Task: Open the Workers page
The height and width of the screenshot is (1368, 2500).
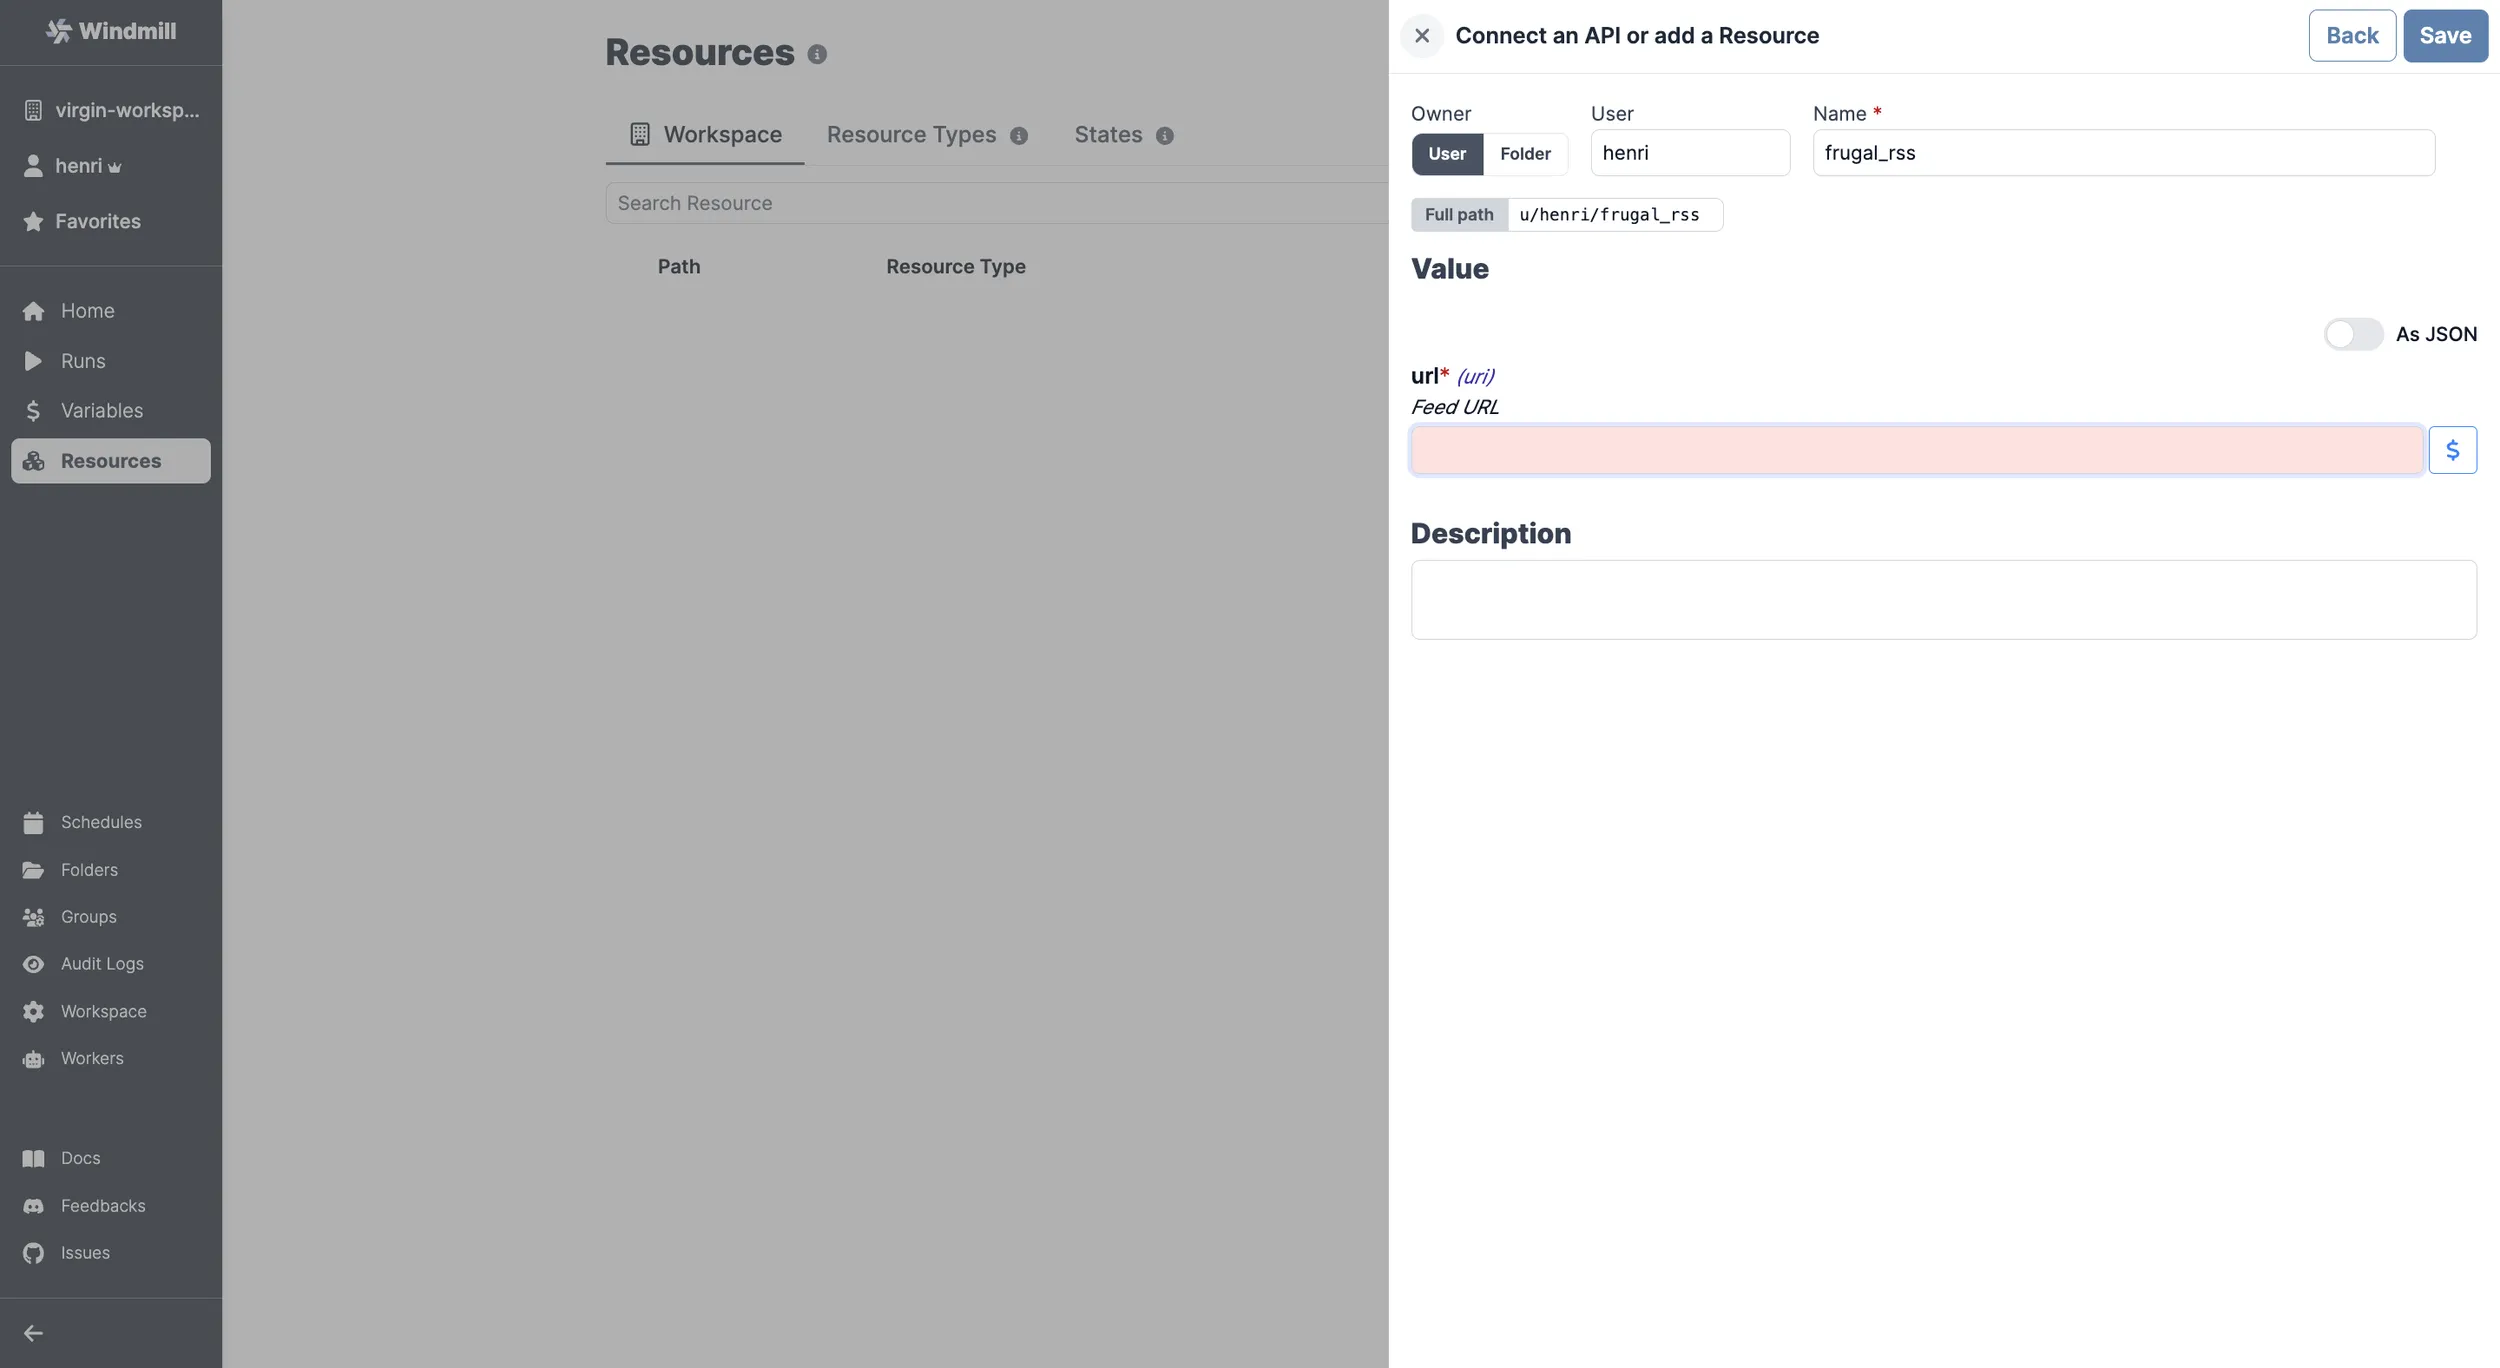Action: click(x=92, y=1058)
